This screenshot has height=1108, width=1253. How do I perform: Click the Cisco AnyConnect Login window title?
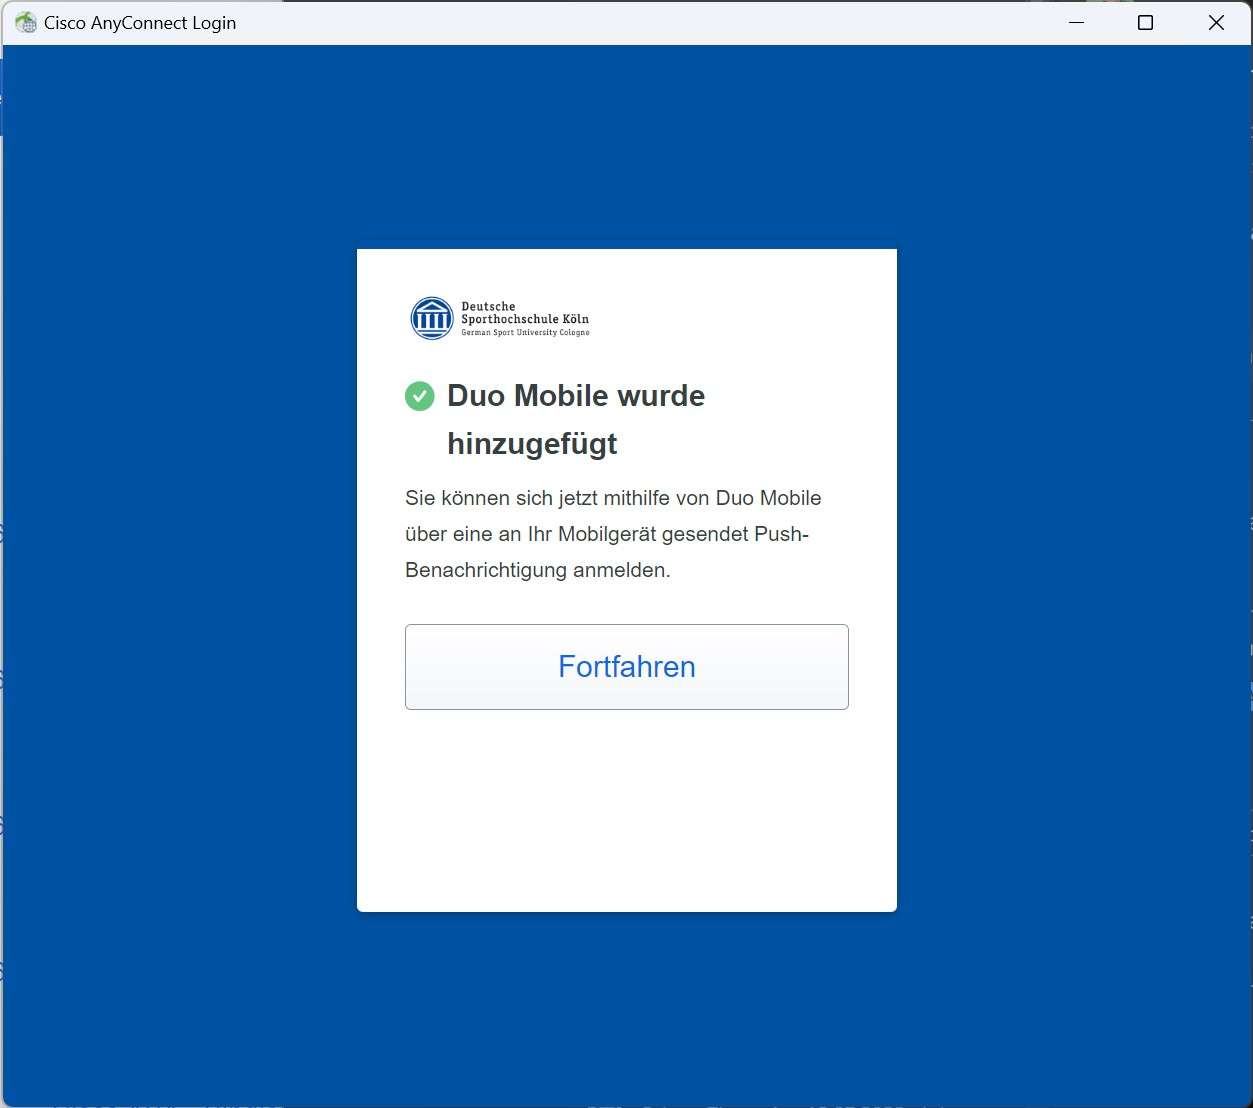pyautogui.click(x=140, y=22)
